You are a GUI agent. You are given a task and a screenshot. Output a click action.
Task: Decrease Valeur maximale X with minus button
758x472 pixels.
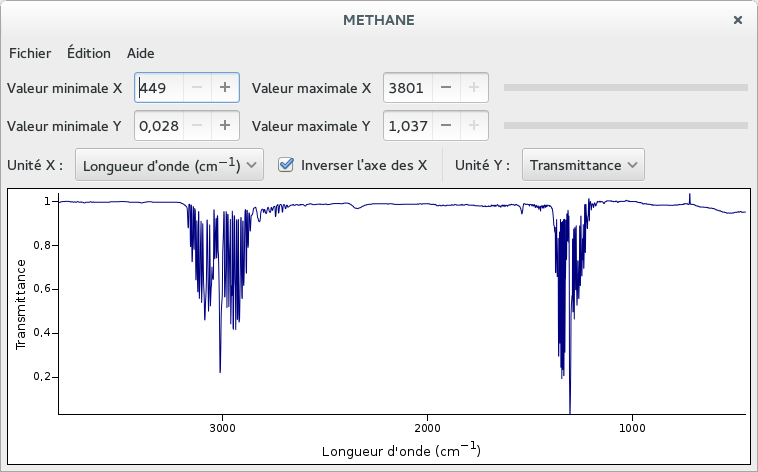tap(446, 88)
